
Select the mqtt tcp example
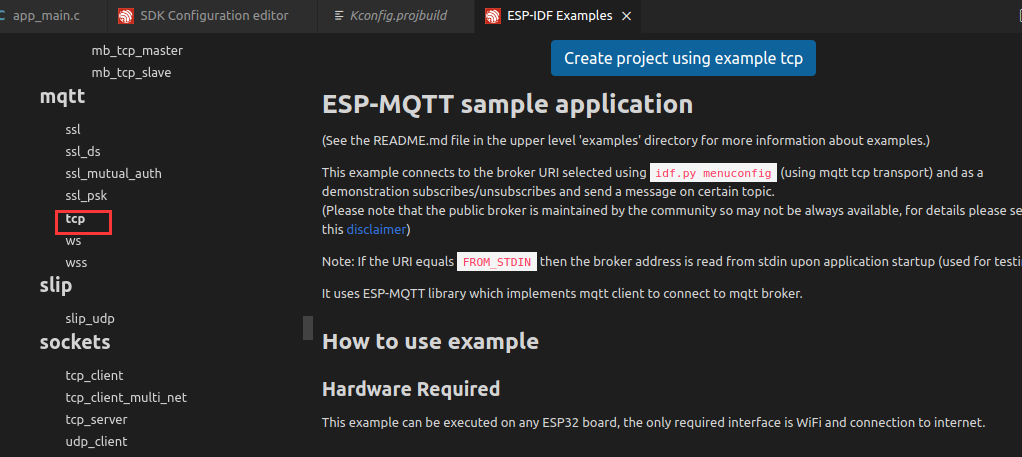click(x=75, y=219)
